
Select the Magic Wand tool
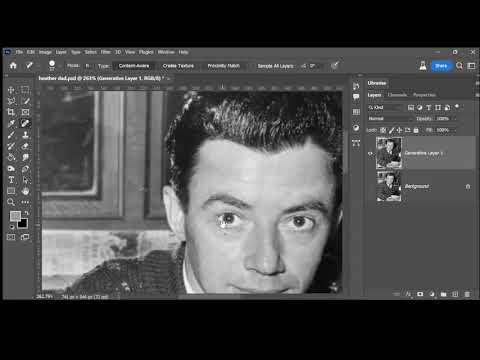25,101
